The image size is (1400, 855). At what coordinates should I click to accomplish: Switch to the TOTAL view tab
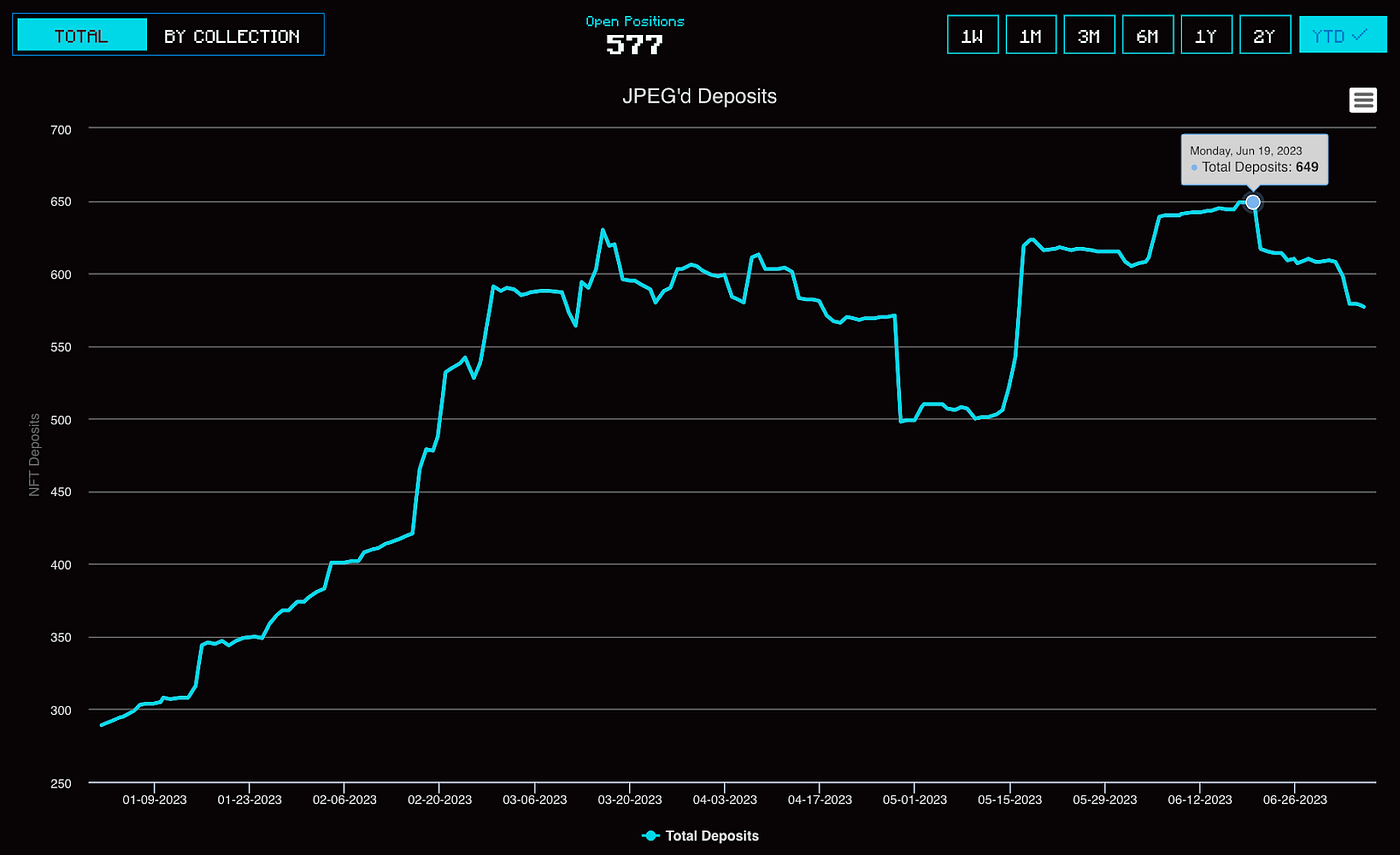[x=82, y=35]
